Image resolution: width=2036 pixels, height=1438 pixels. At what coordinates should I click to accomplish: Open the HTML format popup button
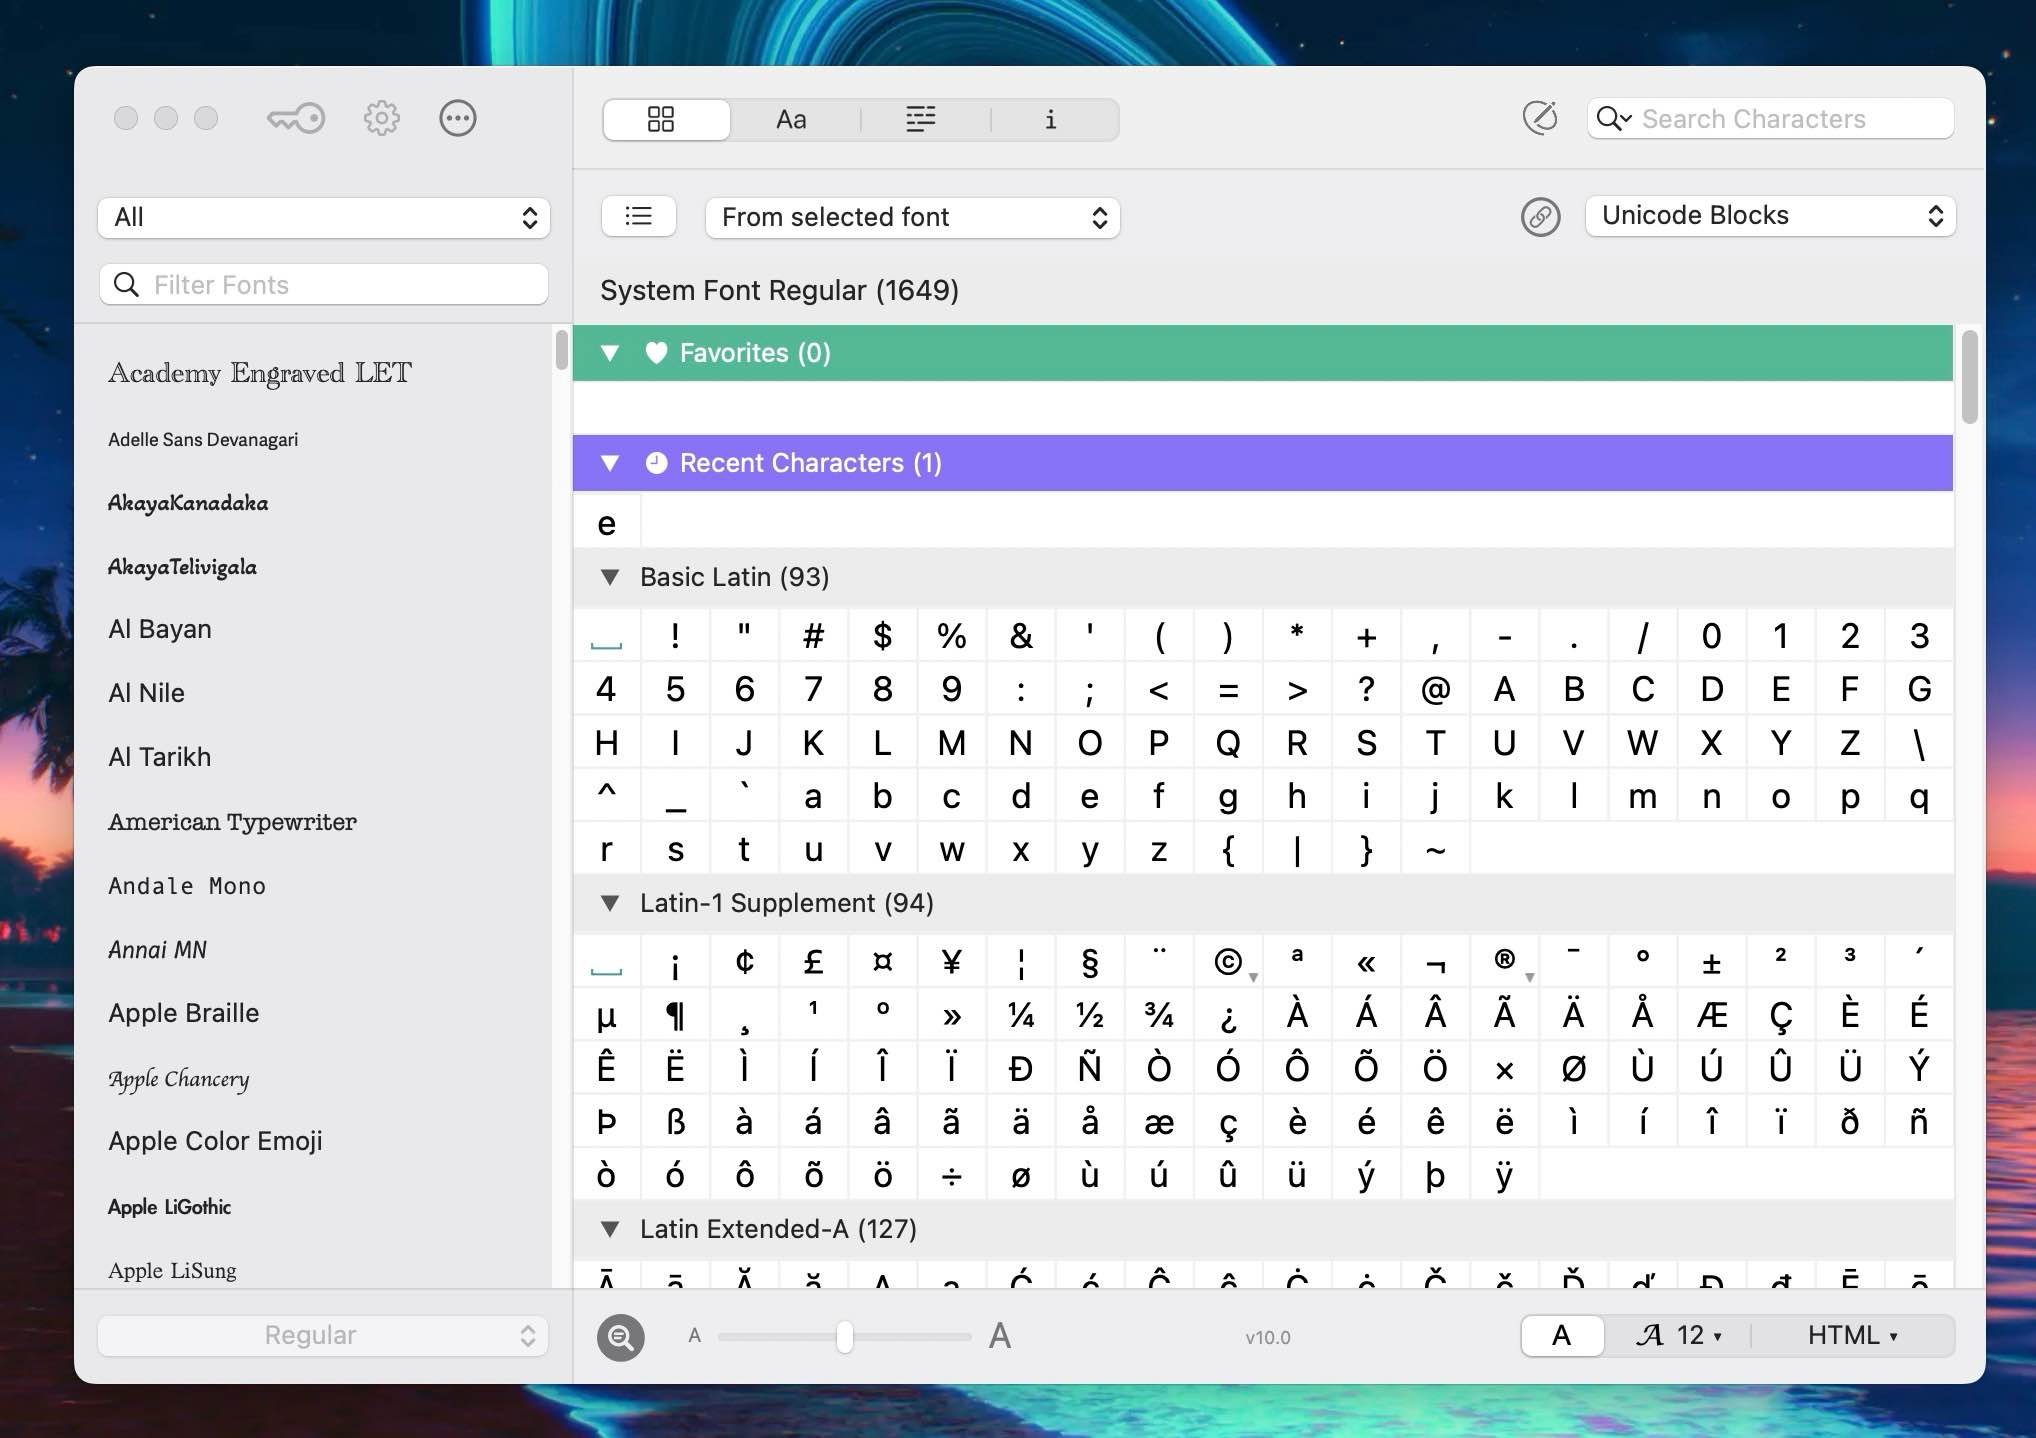(x=1852, y=1335)
